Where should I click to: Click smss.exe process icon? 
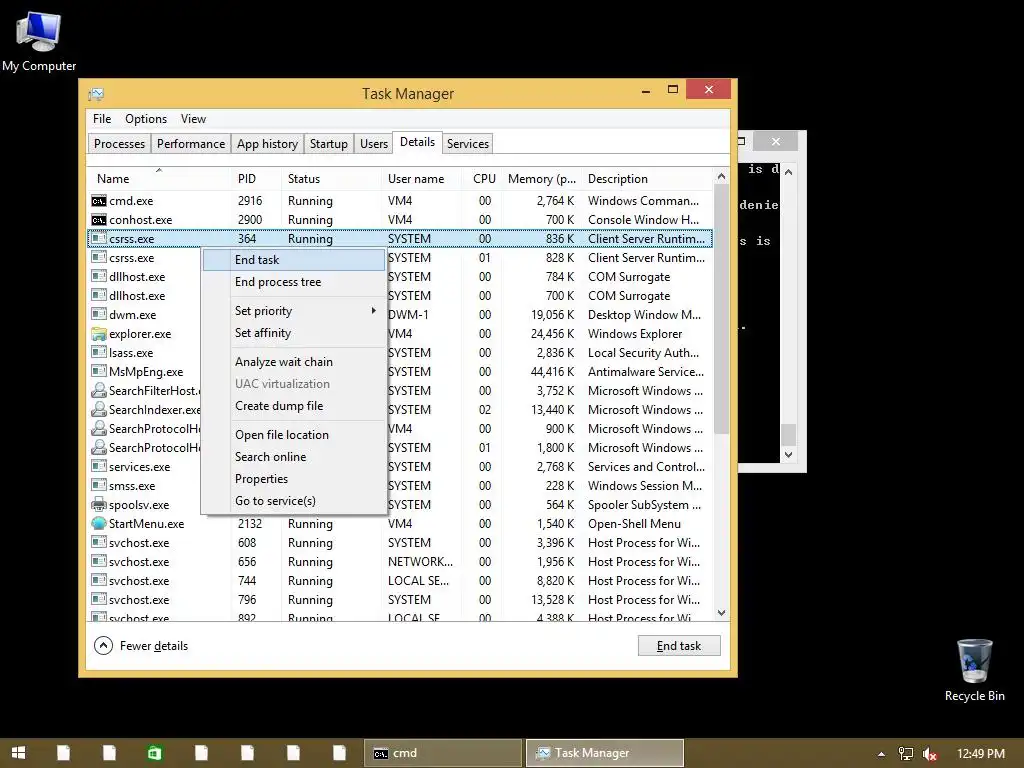pyautogui.click(x=99, y=485)
